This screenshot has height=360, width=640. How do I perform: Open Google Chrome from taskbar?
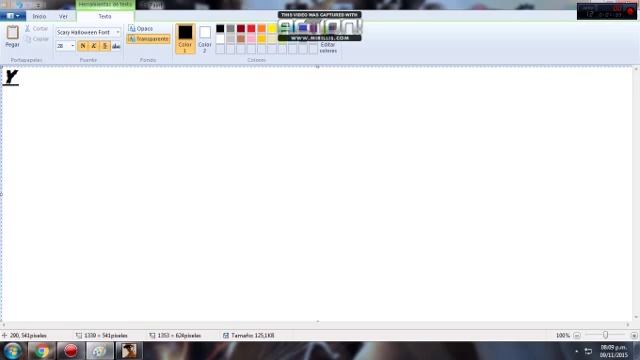[41, 351]
